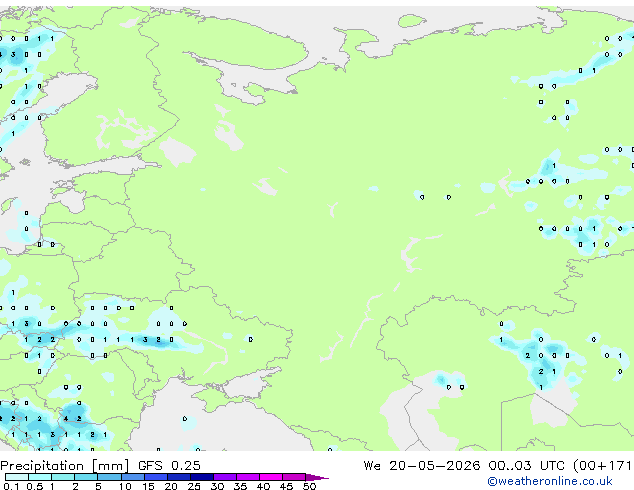Pick the legend swatch between 0.1 and 0.5
The image size is (634, 490).
click(x=17, y=477)
